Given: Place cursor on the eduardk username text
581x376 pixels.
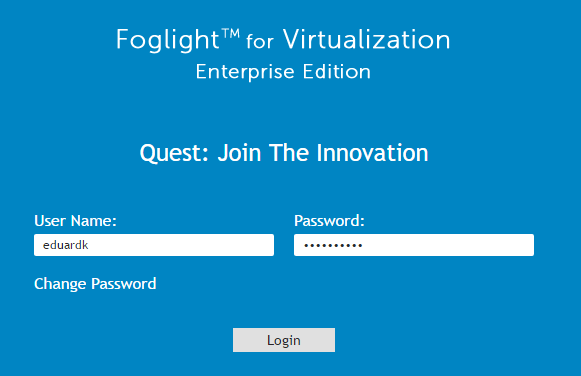Looking at the screenshot, I should coord(66,245).
